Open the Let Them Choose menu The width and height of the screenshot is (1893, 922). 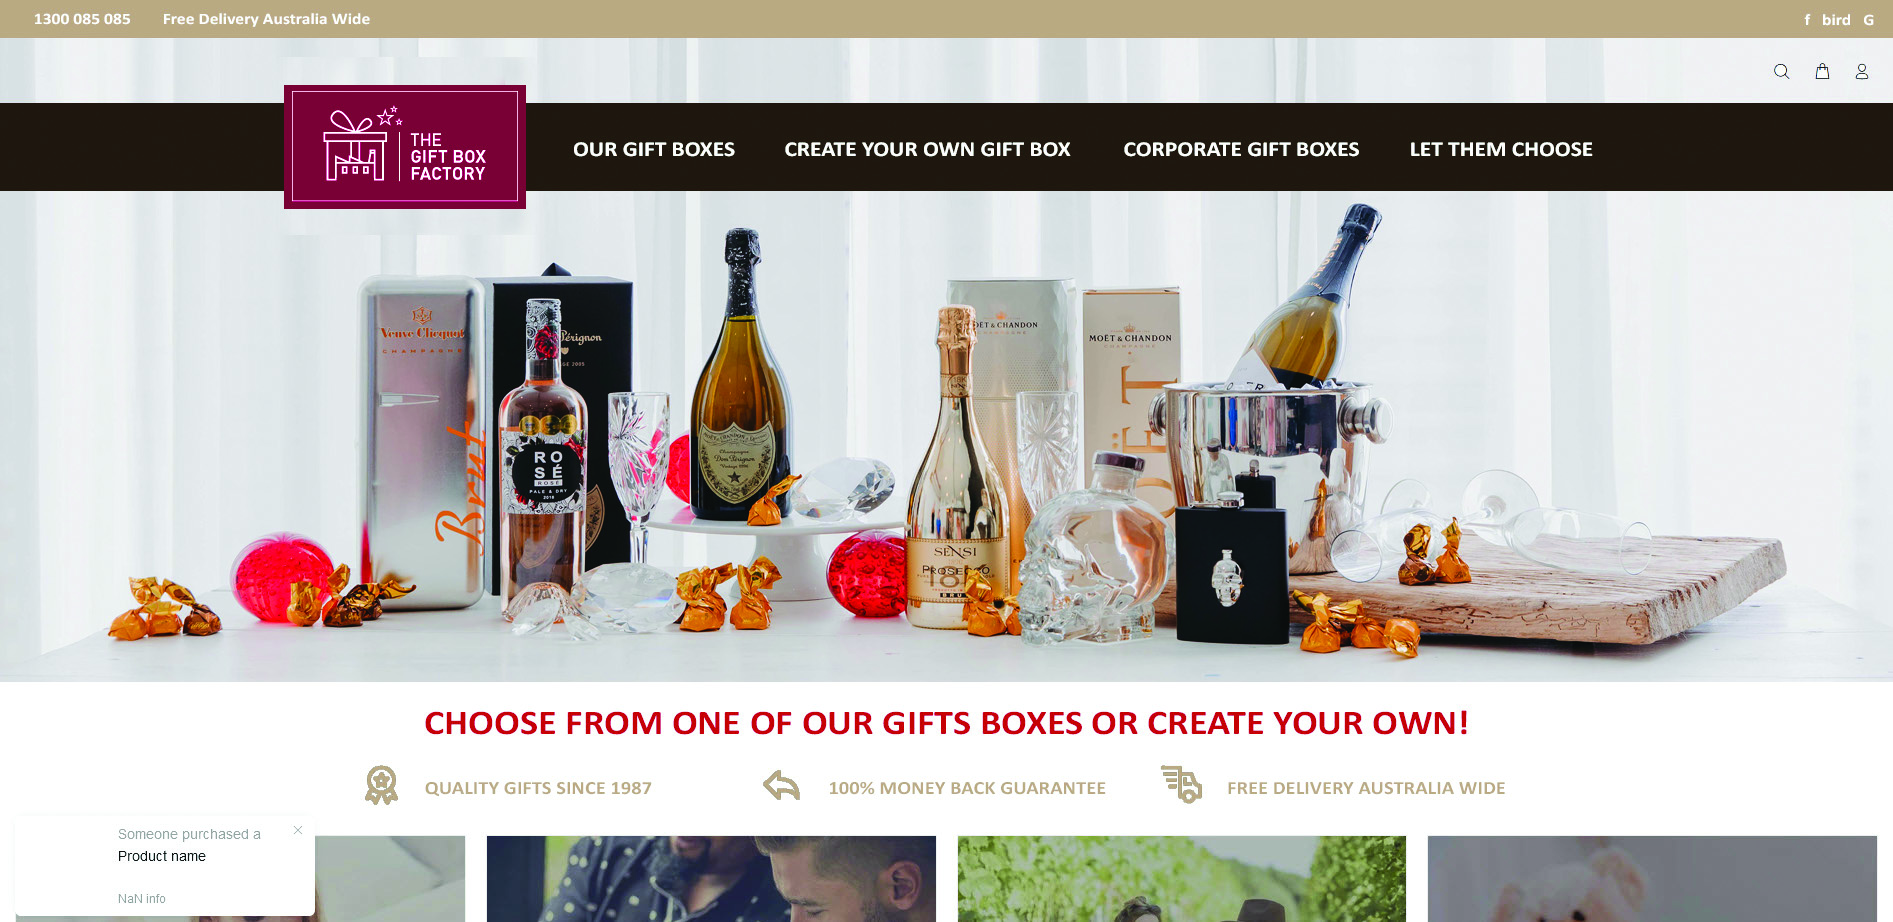pyautogui.click(x=1501, y=149)
